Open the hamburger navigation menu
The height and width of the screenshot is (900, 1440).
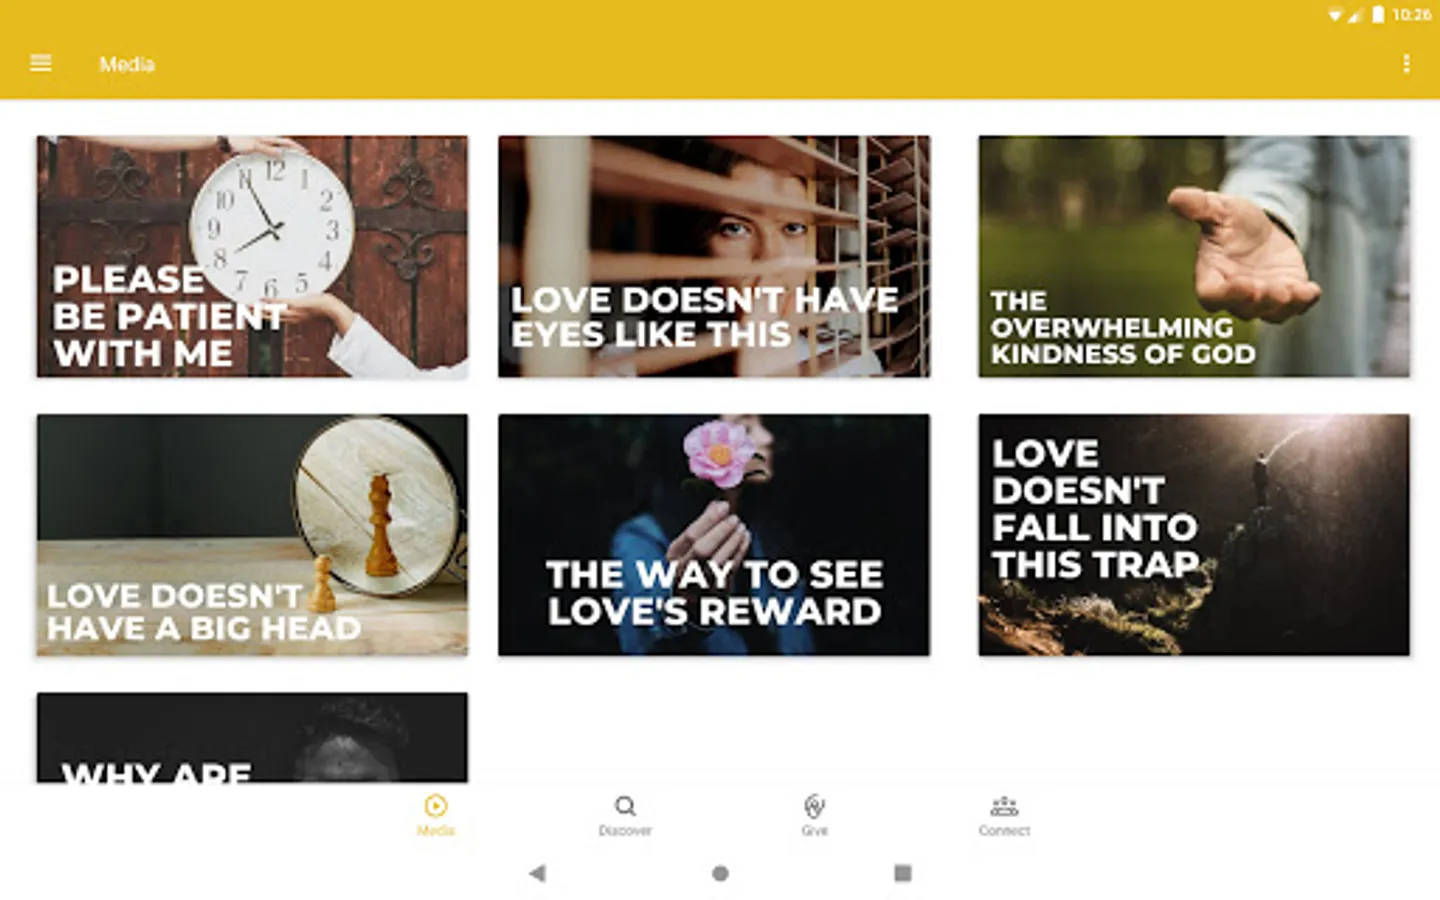(x=41, y=63)
